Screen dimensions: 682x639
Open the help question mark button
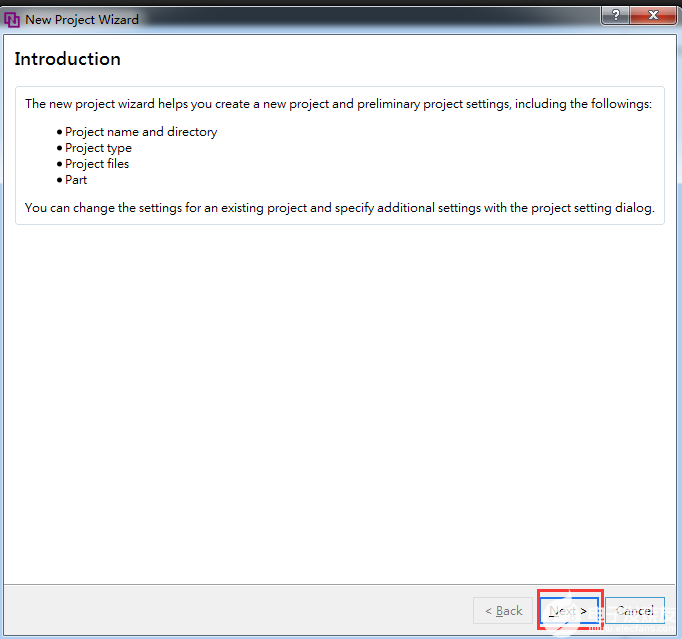click(615, 16)
